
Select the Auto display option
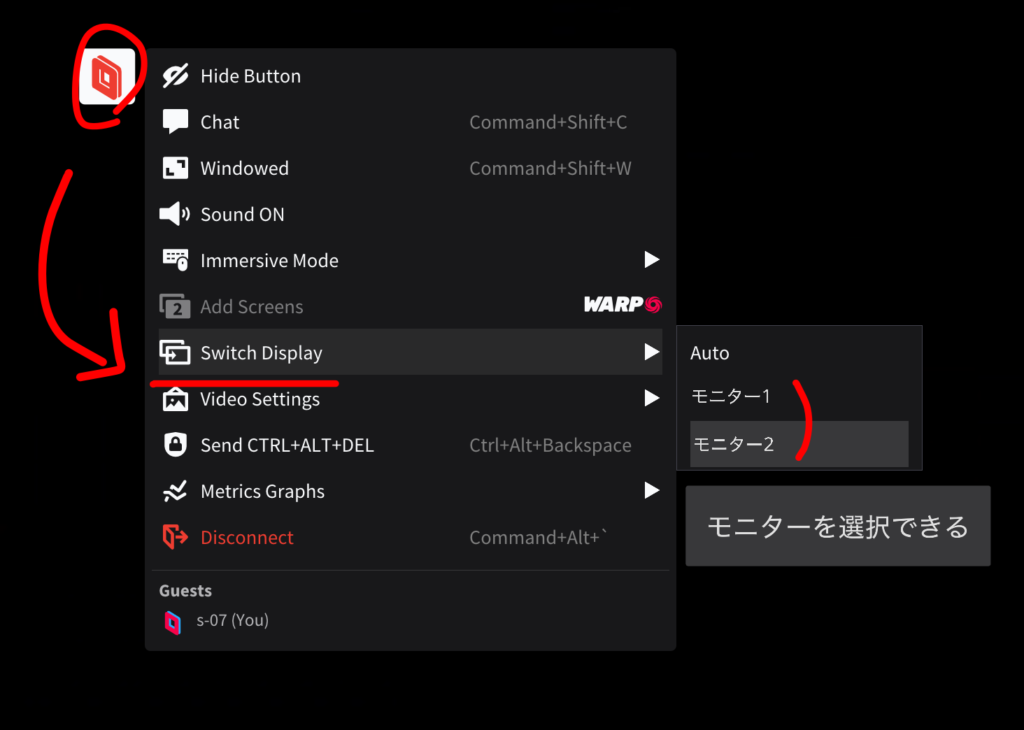(710, 353)
